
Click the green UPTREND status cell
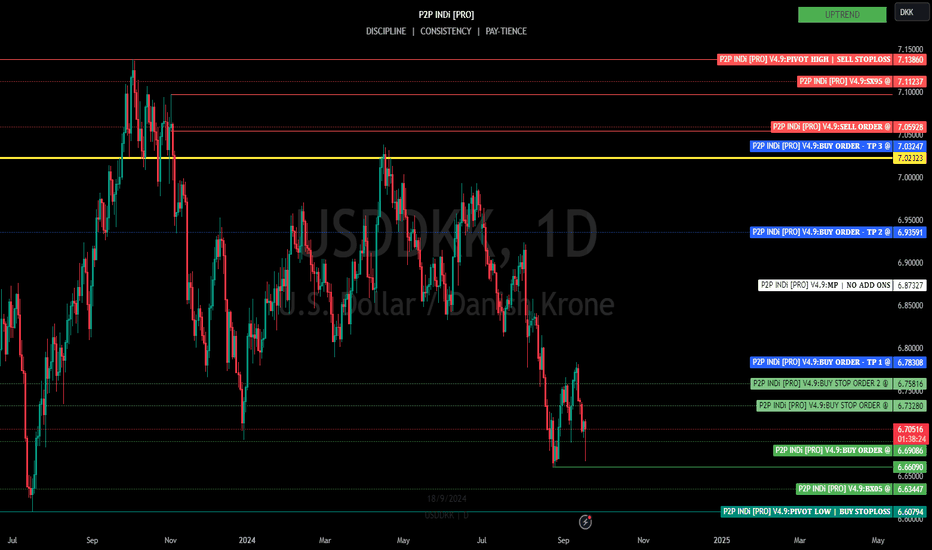click(842, 14)
